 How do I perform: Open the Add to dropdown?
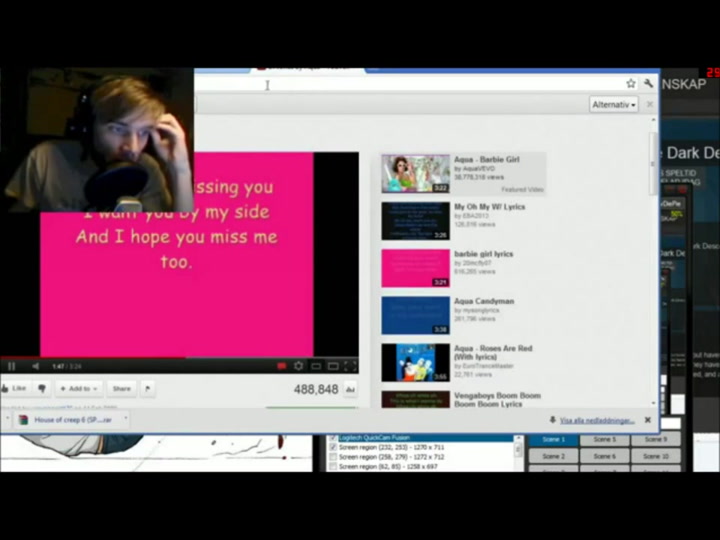[x=78, y=388]
